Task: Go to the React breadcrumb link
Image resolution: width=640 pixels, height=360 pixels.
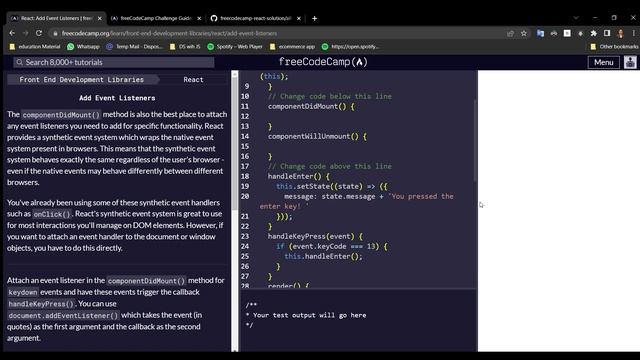Action: (193, 80)
